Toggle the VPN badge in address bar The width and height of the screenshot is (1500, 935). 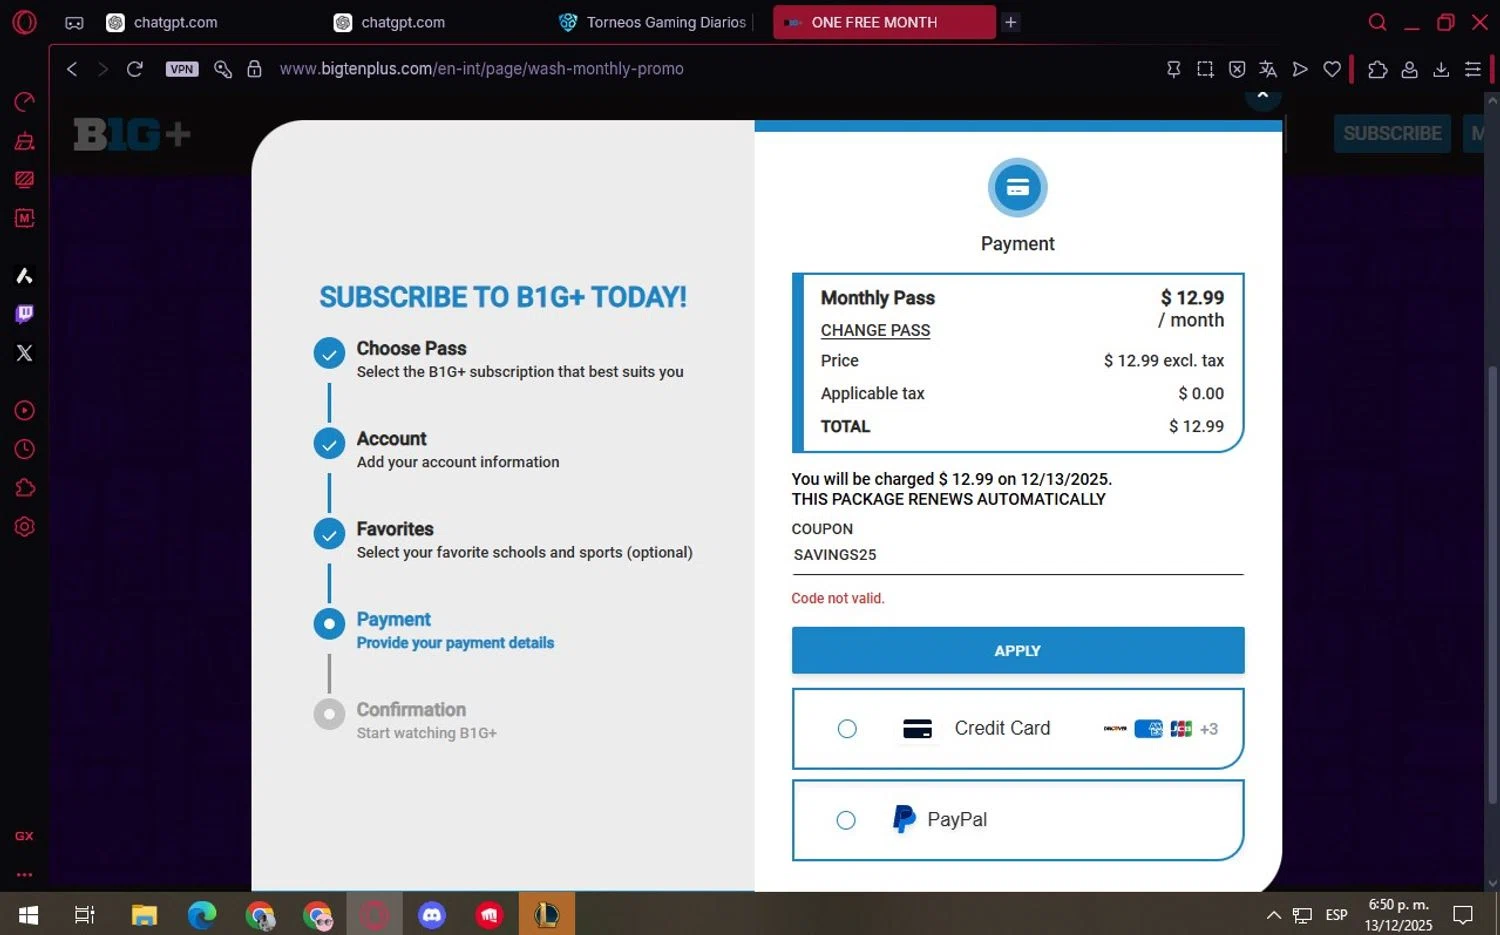click(x=182, y=69)
